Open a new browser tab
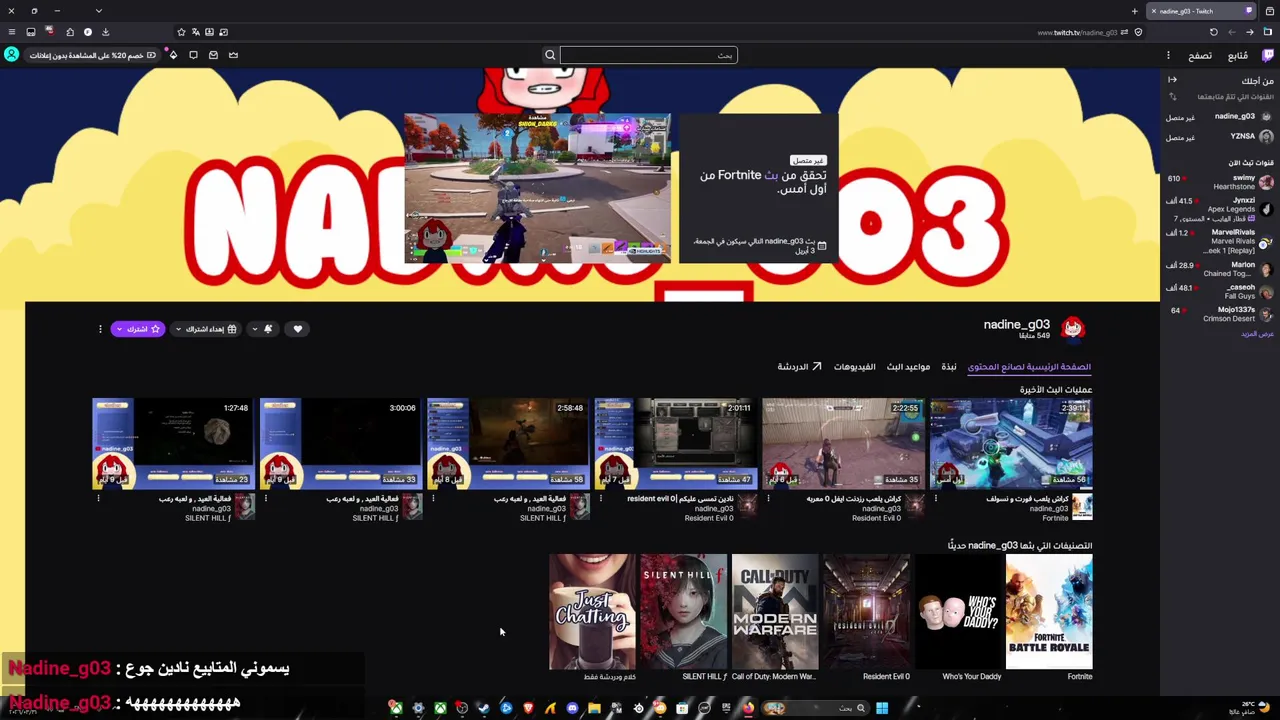The width and height of the screenshot is (1280, 720). (1134, 11)
